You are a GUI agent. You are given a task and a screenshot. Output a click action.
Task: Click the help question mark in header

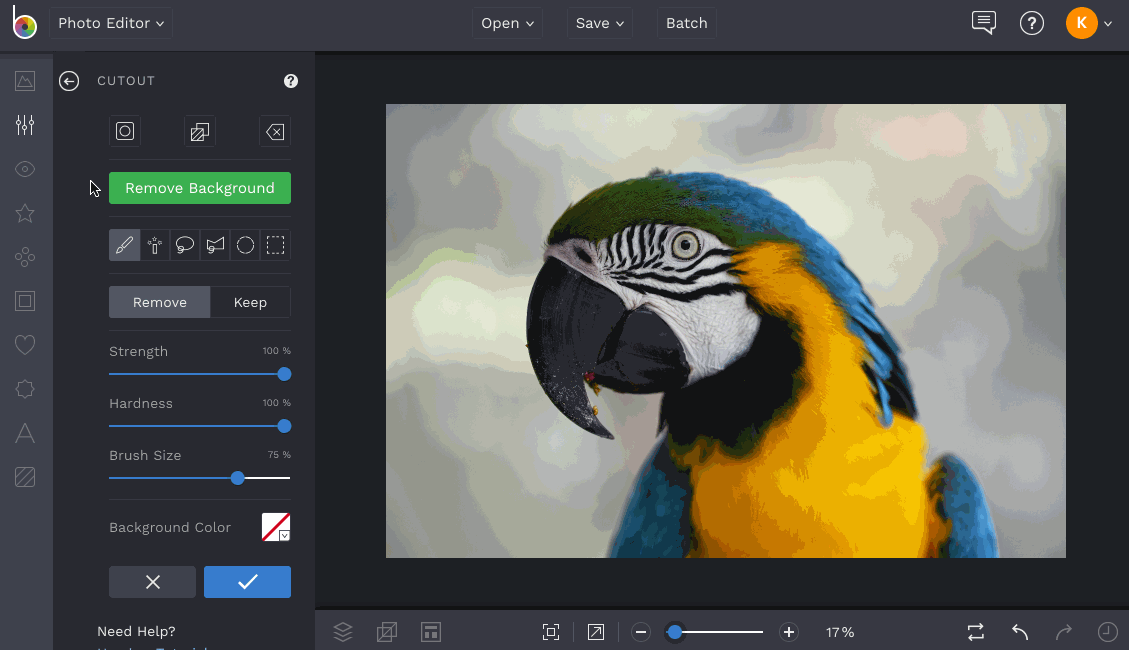tap(1032, 23)
